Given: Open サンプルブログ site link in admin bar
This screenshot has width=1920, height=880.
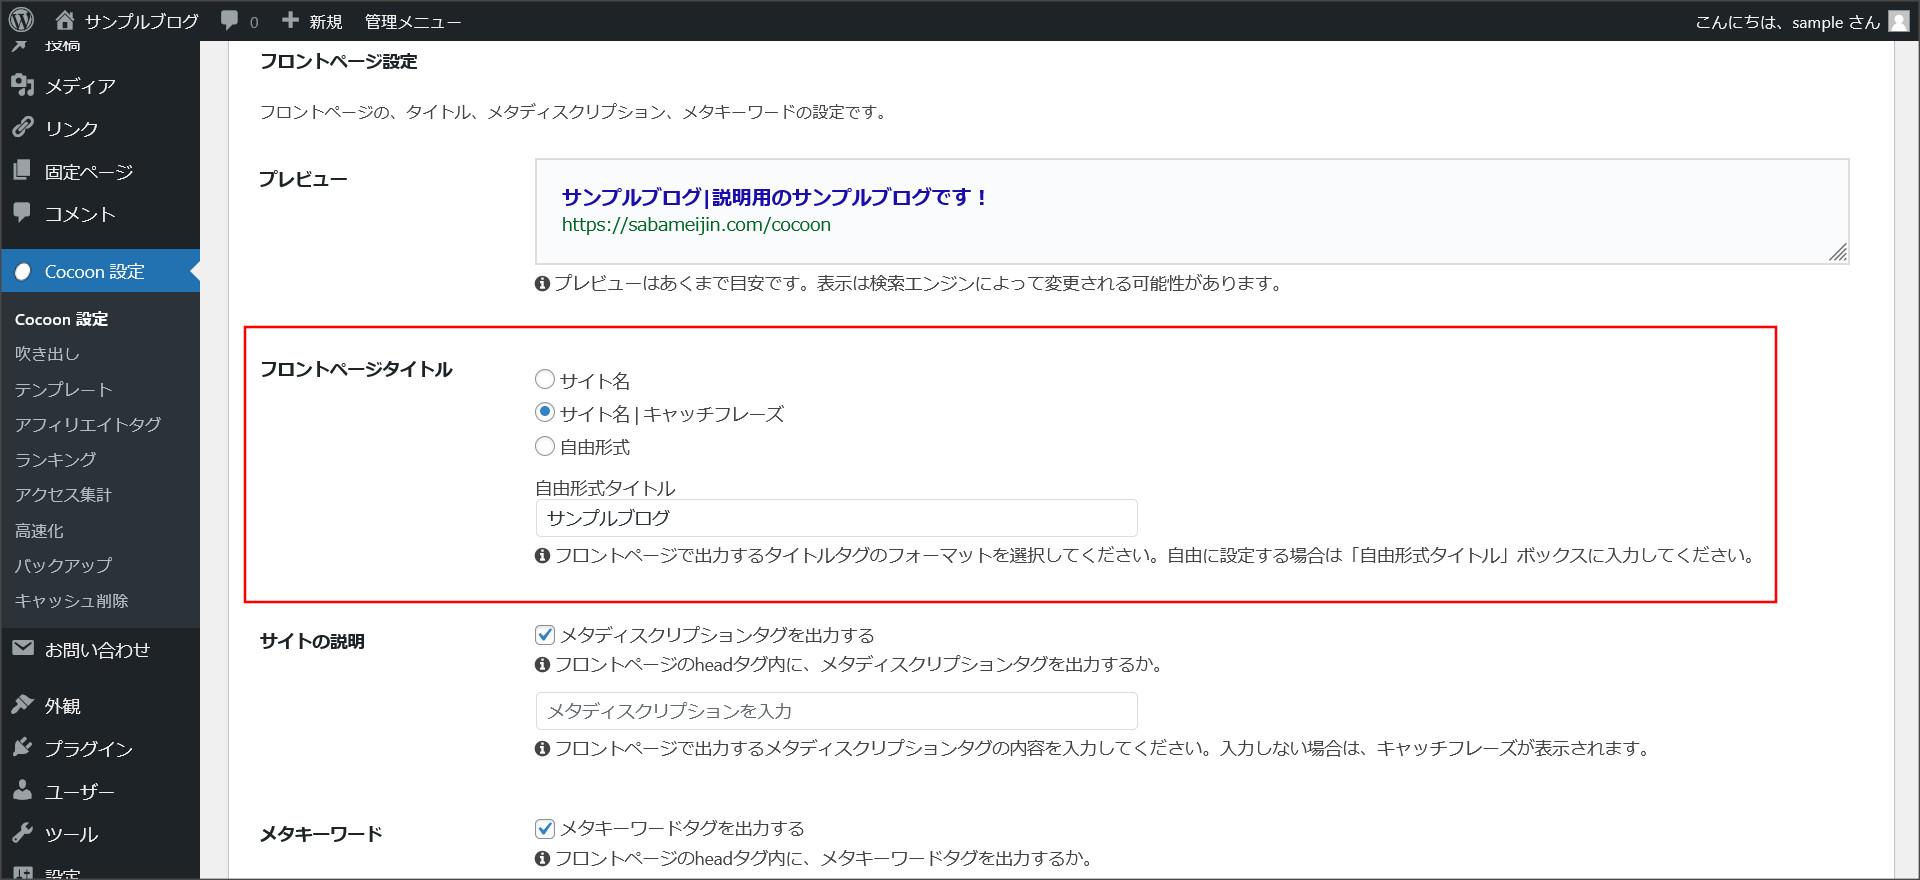Looking at the screenshot, I should coord(141,21).
